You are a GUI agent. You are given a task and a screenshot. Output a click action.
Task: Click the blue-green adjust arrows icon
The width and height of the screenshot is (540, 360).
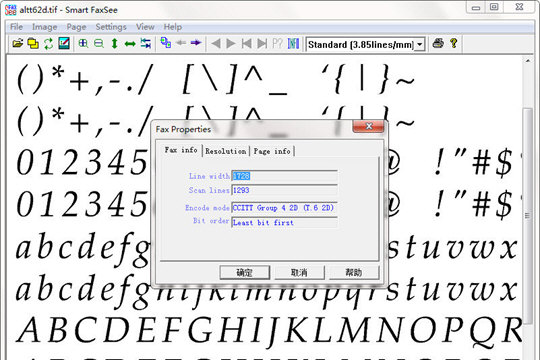[x=146, y=43]
